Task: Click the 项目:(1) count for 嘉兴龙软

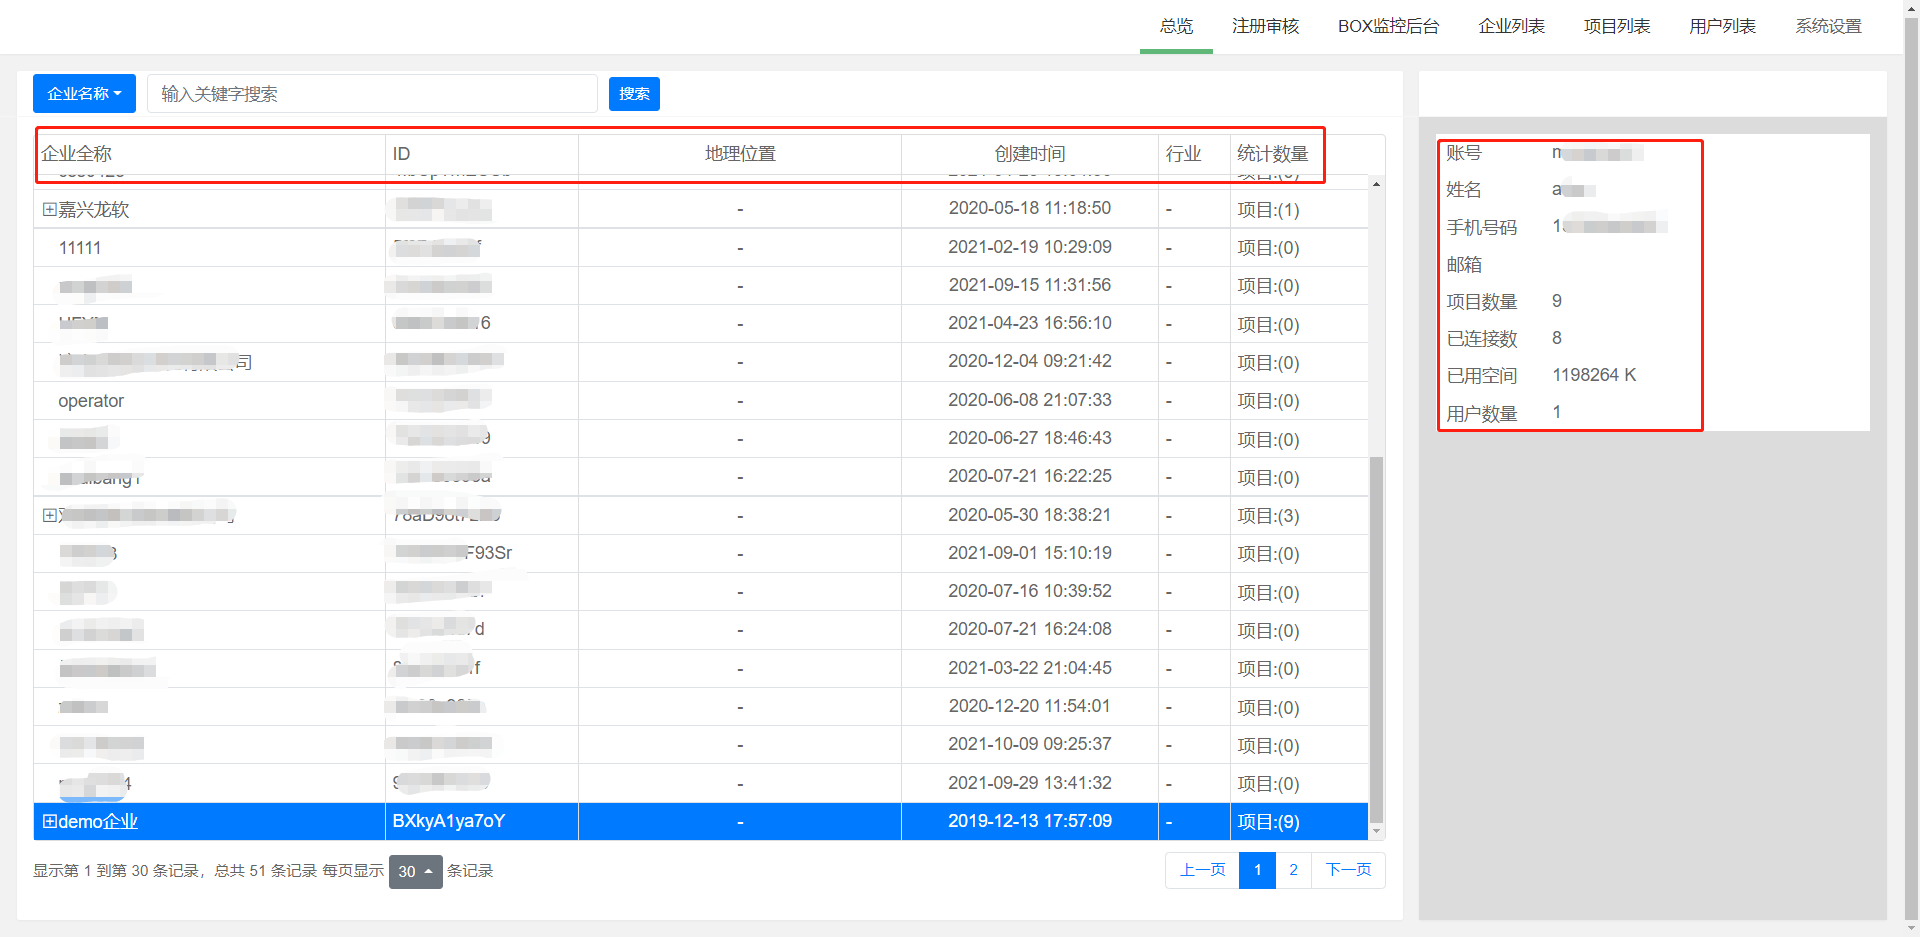Action: coord(1268,210)
